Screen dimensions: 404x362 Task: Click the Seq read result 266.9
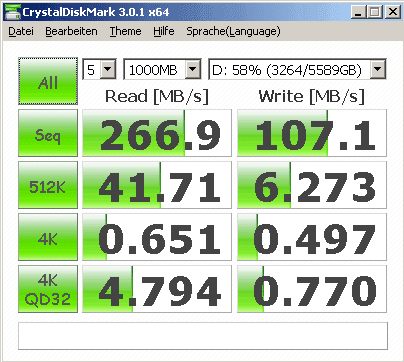[157, 133]
